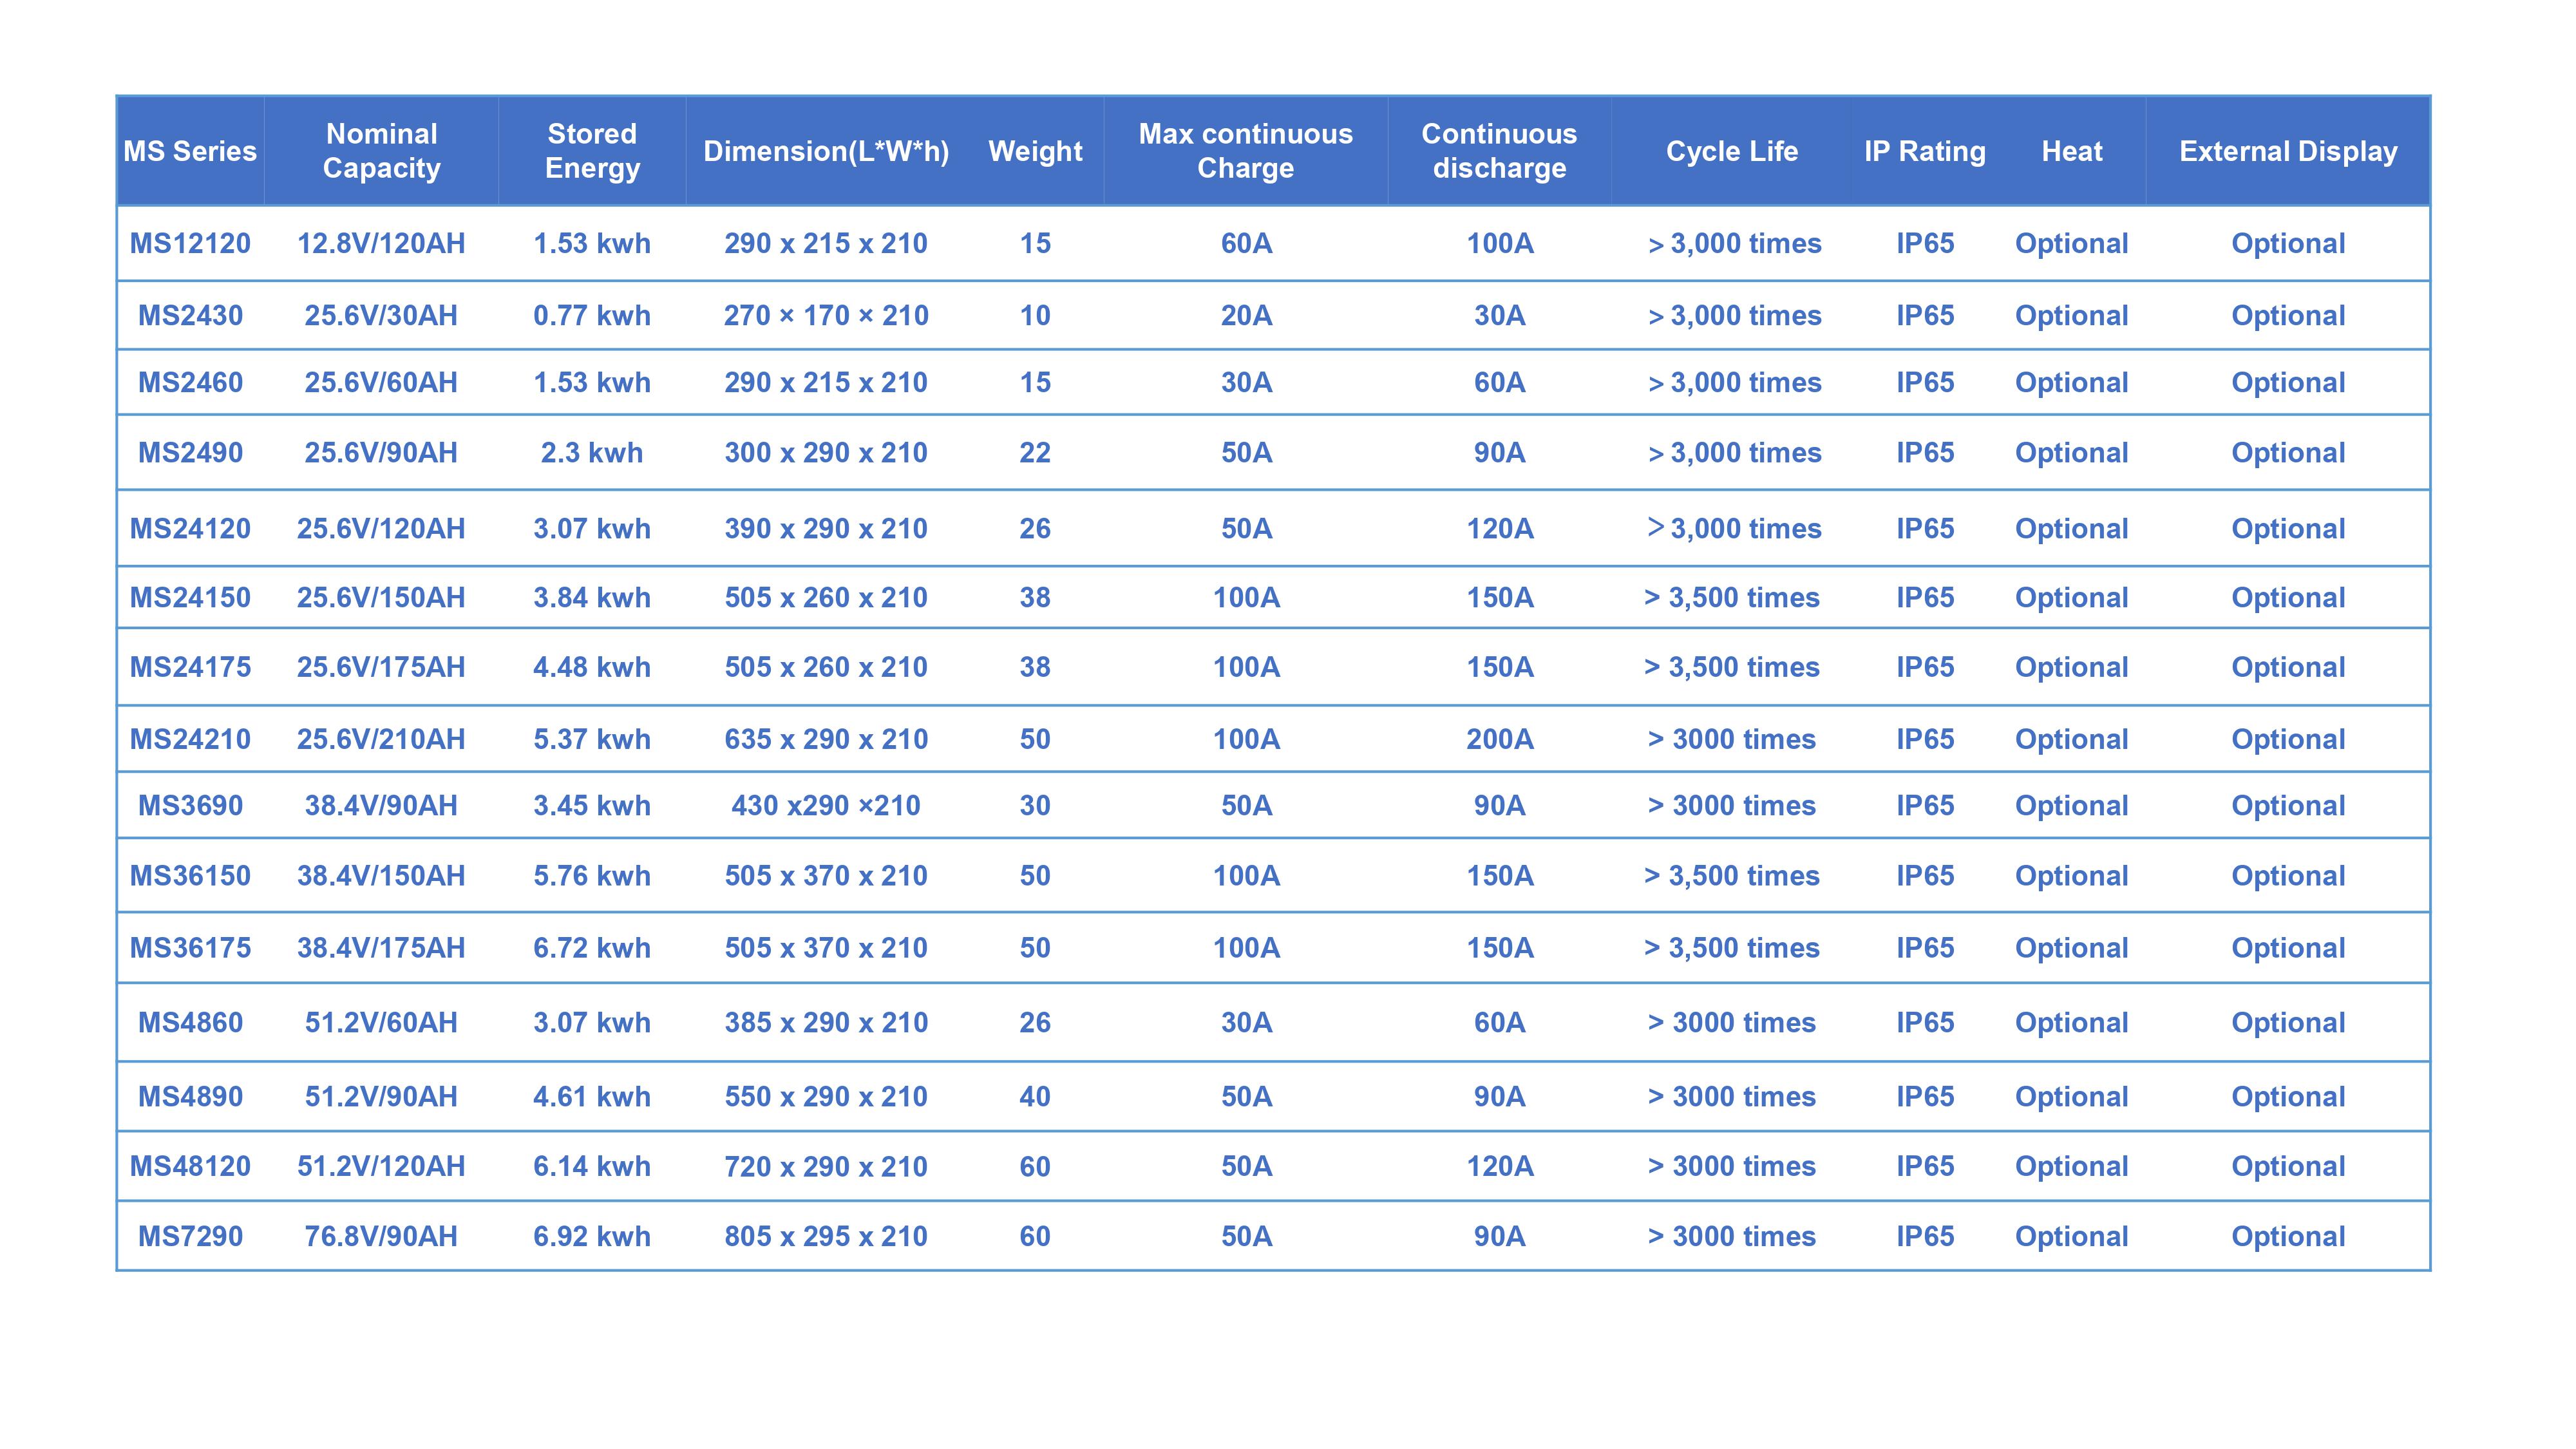The image size is (2576, 1449).
Task: Click the MS7290 model name
Action: coord(190,1236)
